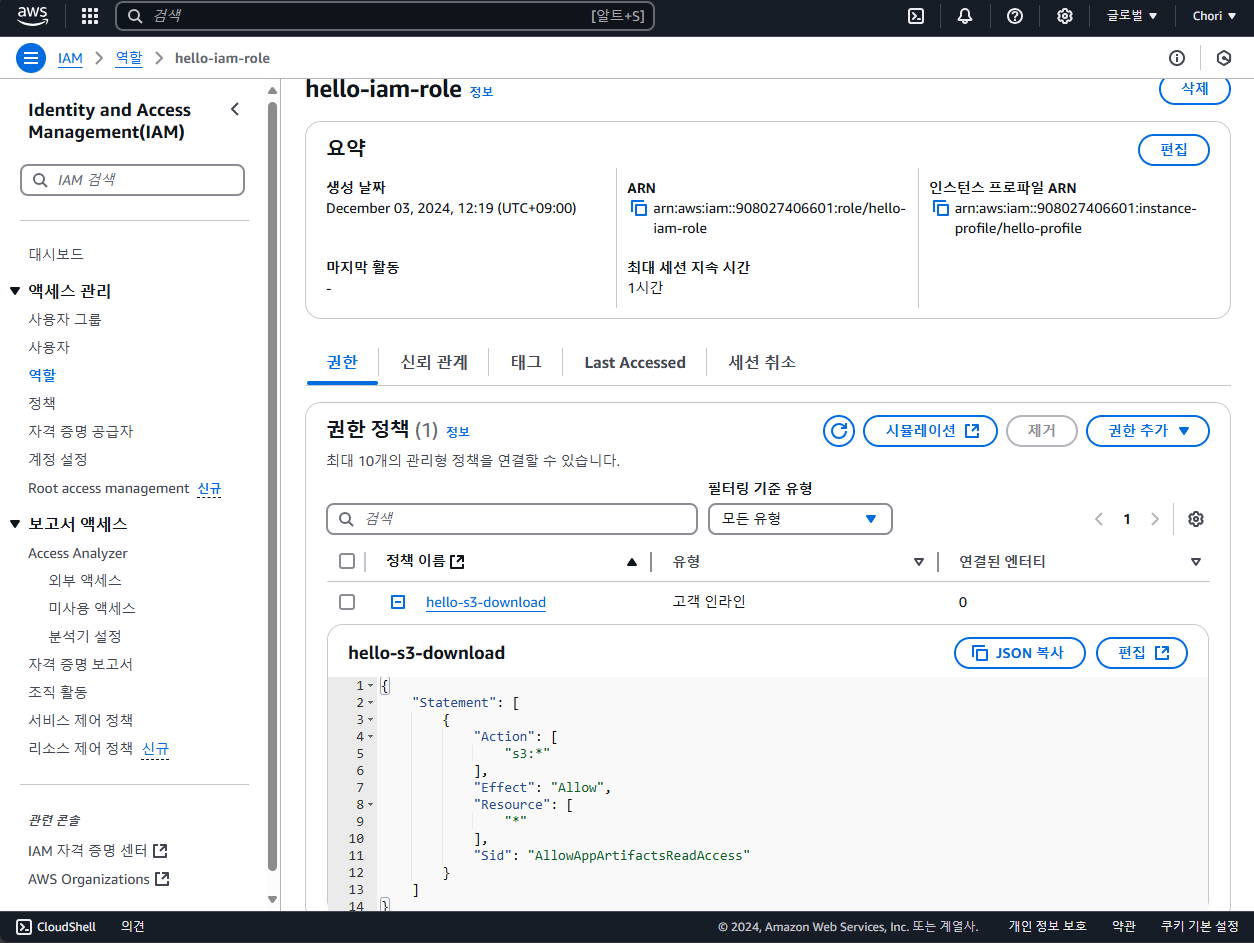The image size is (1254, 943).
Task: Open the hello-s3-download policy link
Action: (x=486, y=602)
